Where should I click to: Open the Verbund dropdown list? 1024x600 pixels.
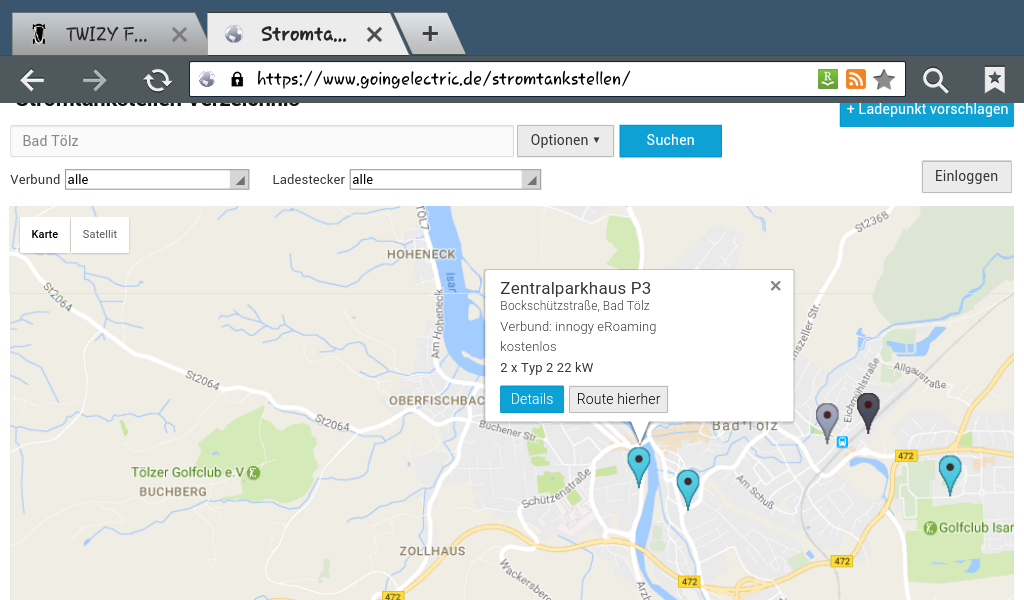pos(157,179)
